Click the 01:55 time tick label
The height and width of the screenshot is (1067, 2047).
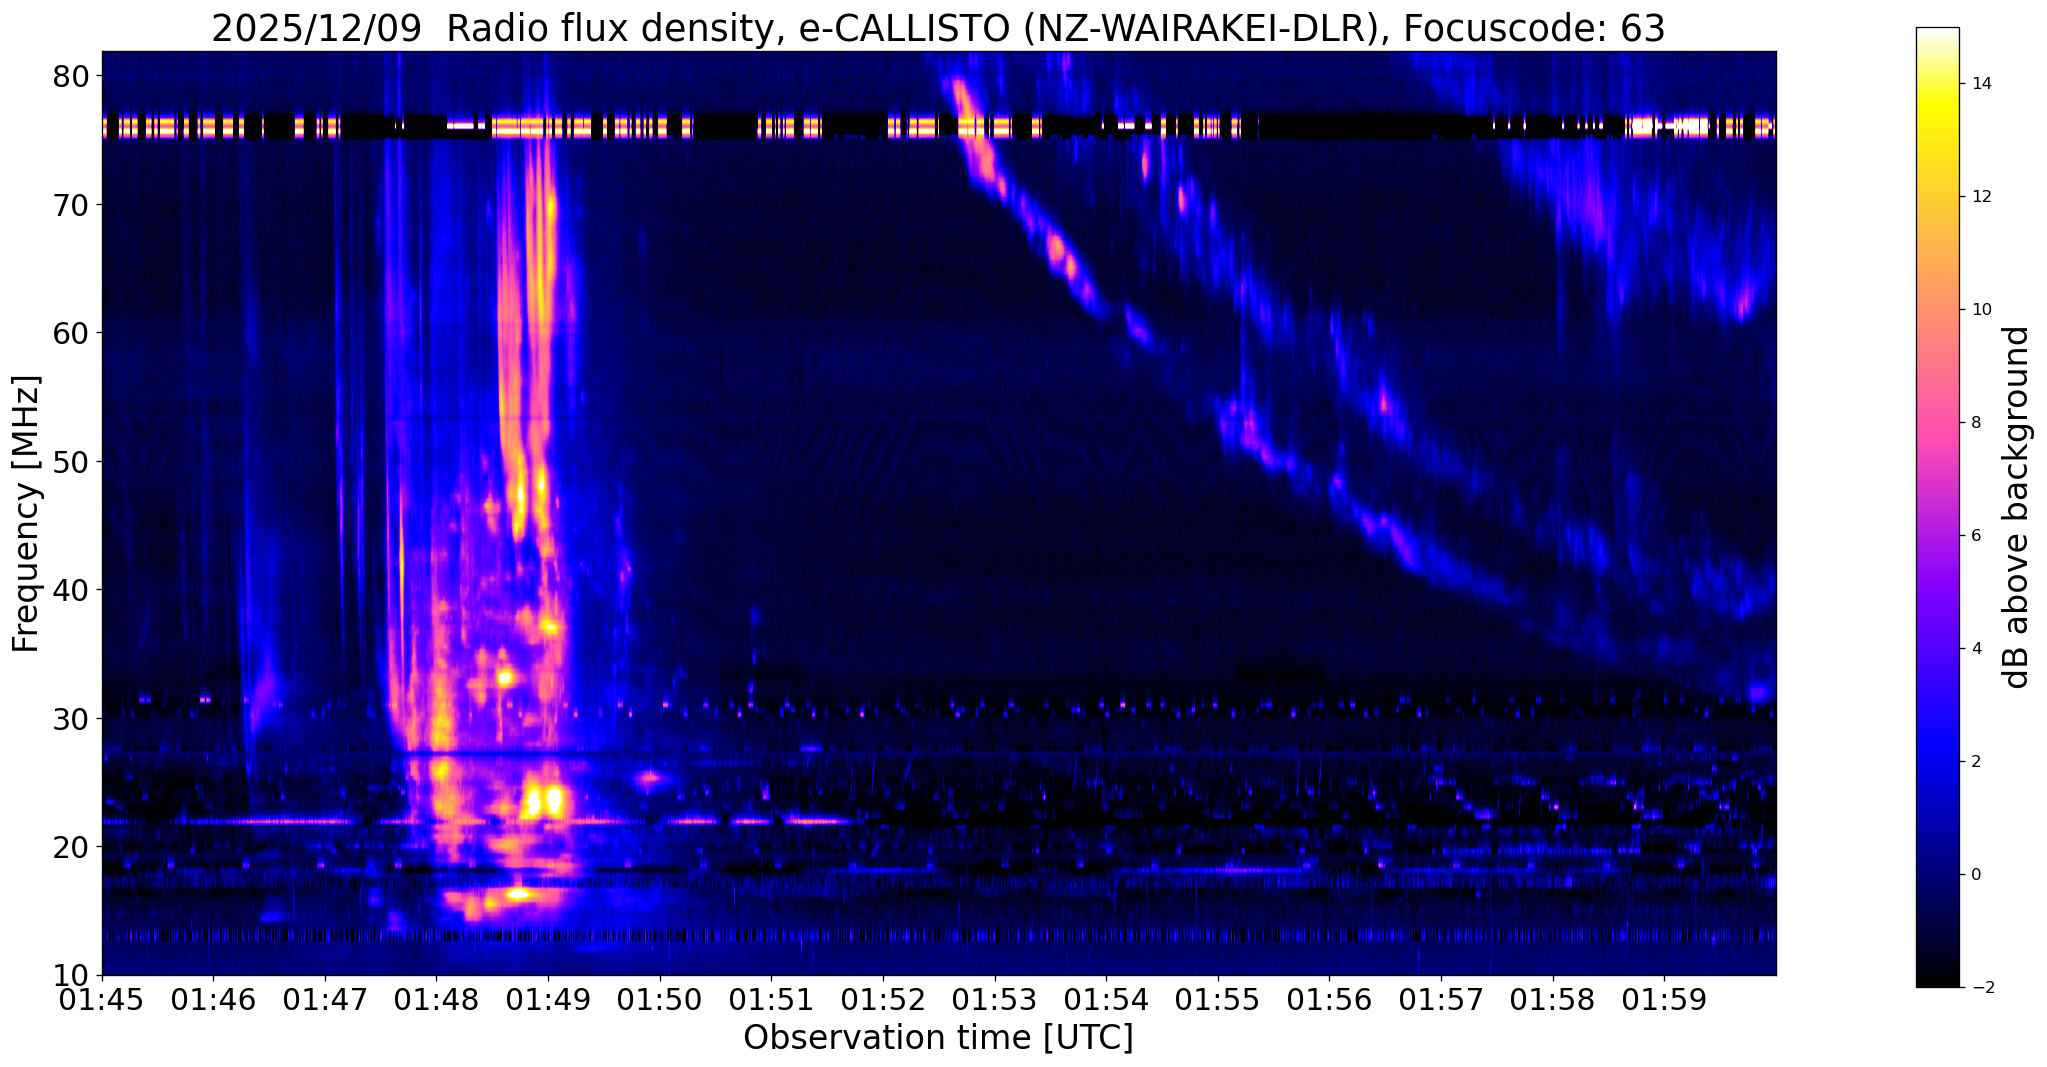pyautogui.click(x=1218, y=1000)
